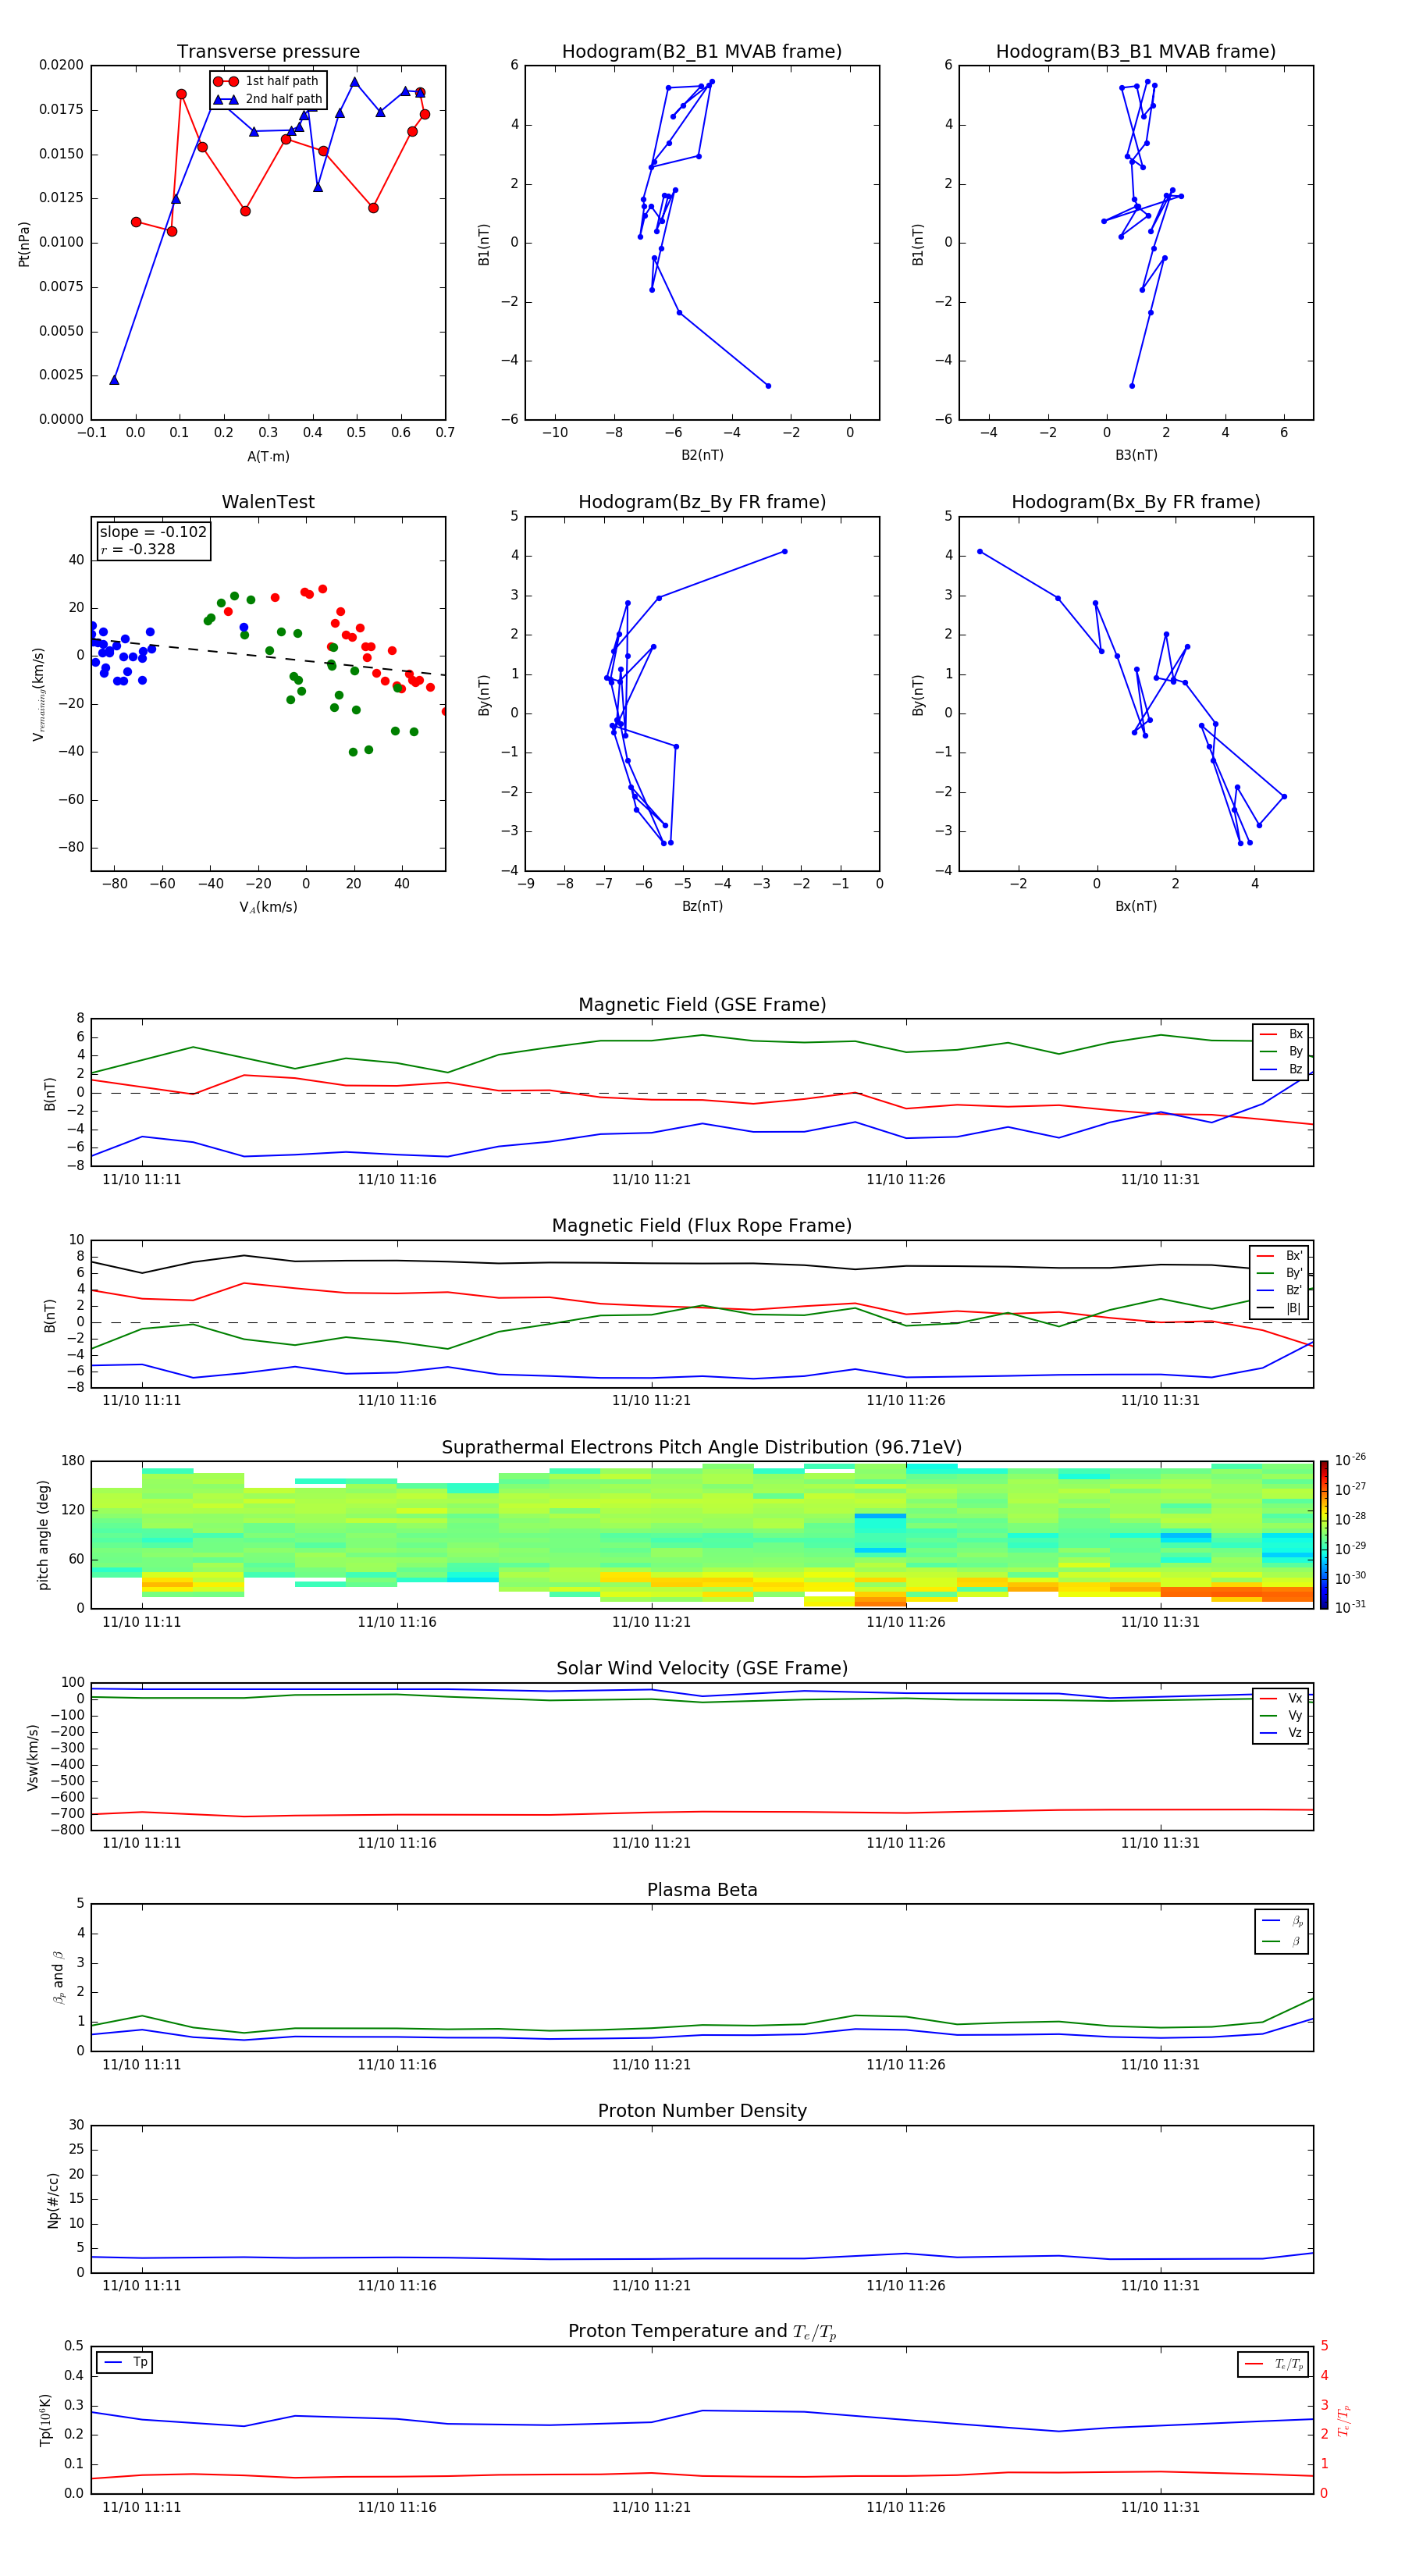Click the "Bz(nT)" x-axis label

(x=702, y=906)
